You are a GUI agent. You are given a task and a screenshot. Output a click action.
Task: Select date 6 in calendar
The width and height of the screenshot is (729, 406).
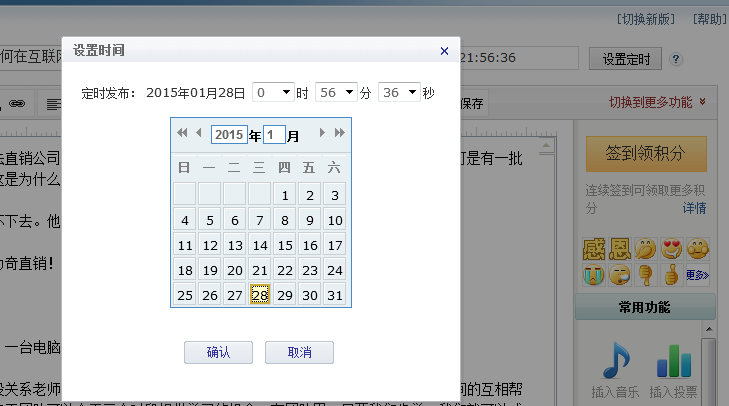tap(235, 220)
